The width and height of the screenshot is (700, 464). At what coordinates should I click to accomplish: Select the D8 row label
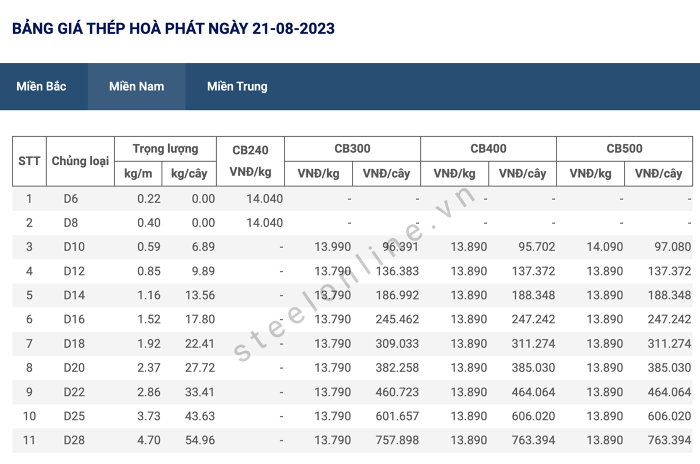tap(71, 223)
